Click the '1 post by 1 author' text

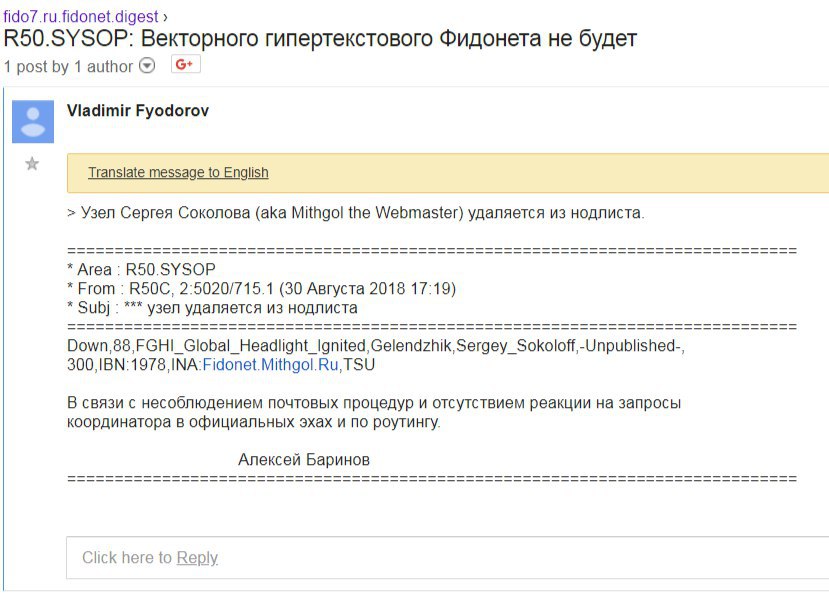coord(68,67)
